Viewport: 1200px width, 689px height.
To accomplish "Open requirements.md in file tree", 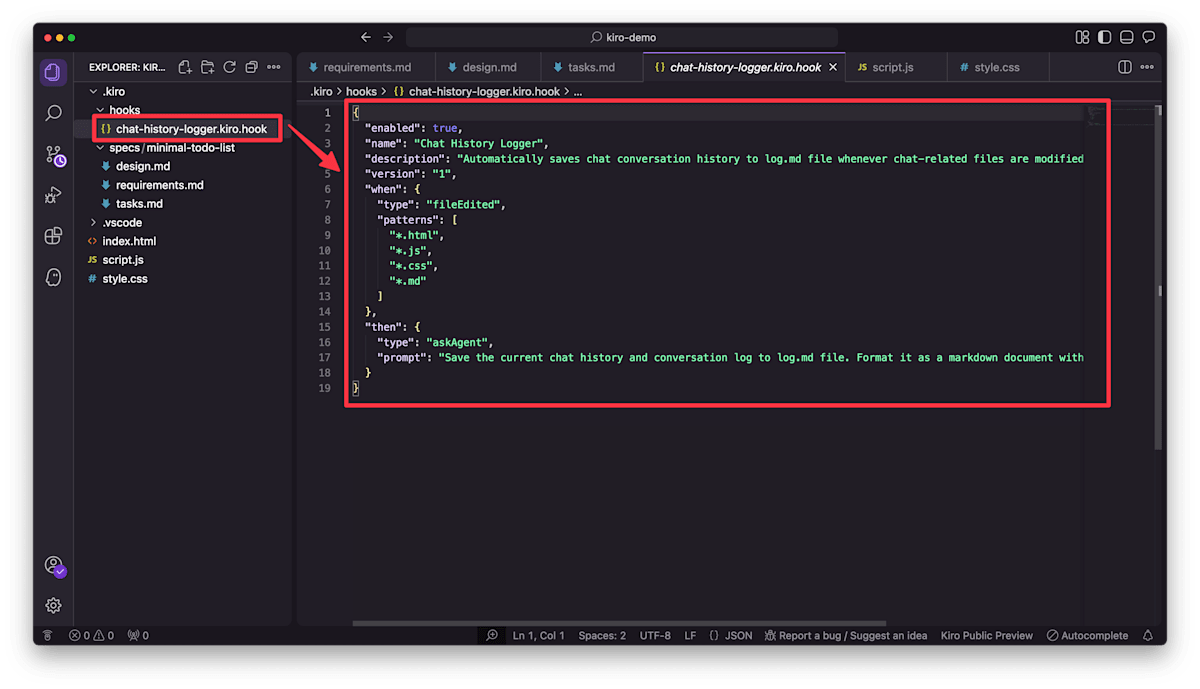I will (159, 185).
